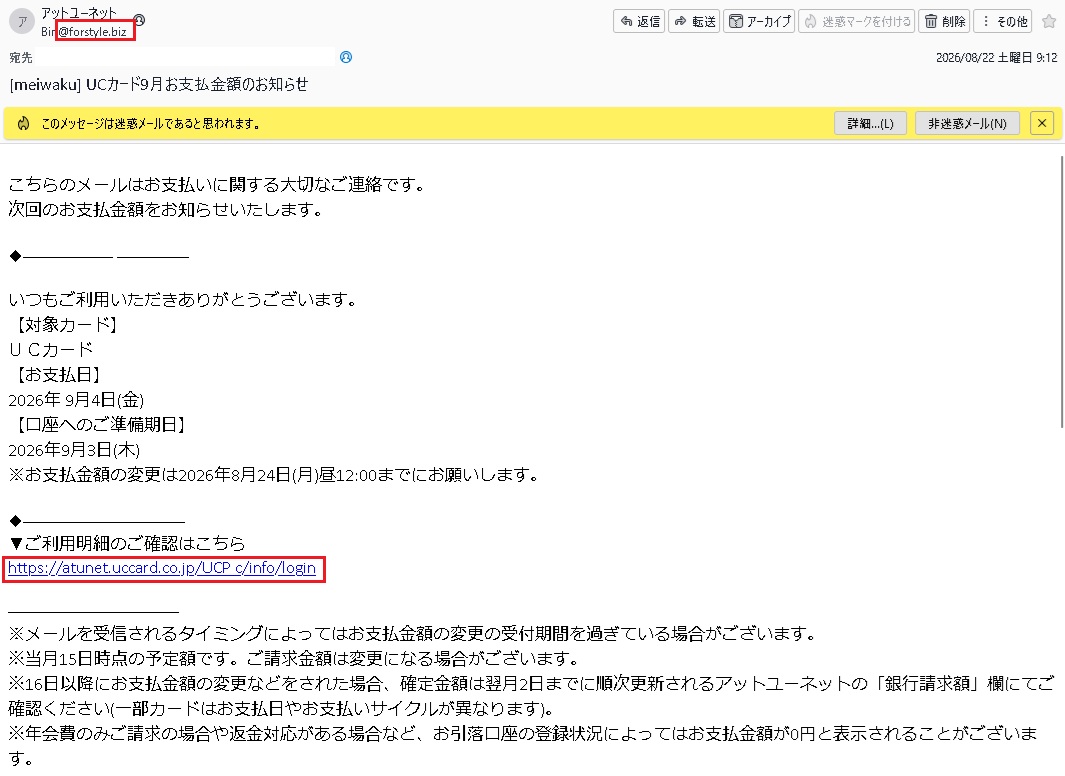Open junk 詳細...(L) details button

870,124
